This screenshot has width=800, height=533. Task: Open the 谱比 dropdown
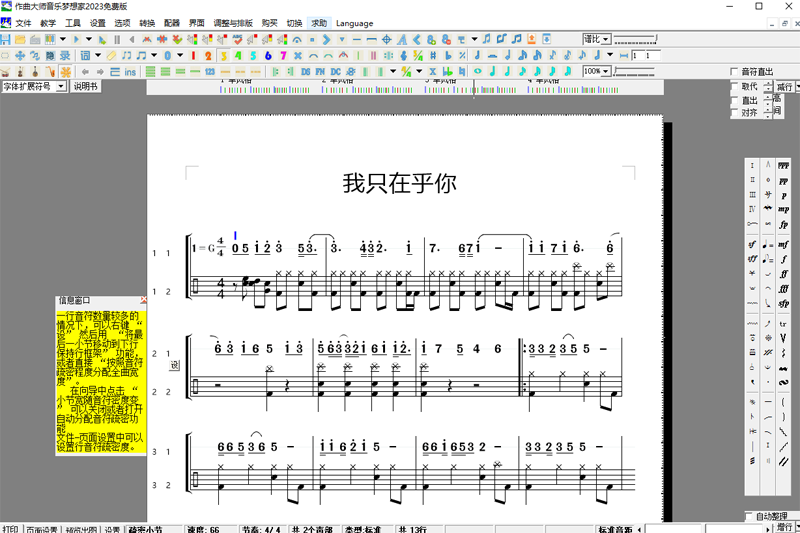tap(597, 39)
